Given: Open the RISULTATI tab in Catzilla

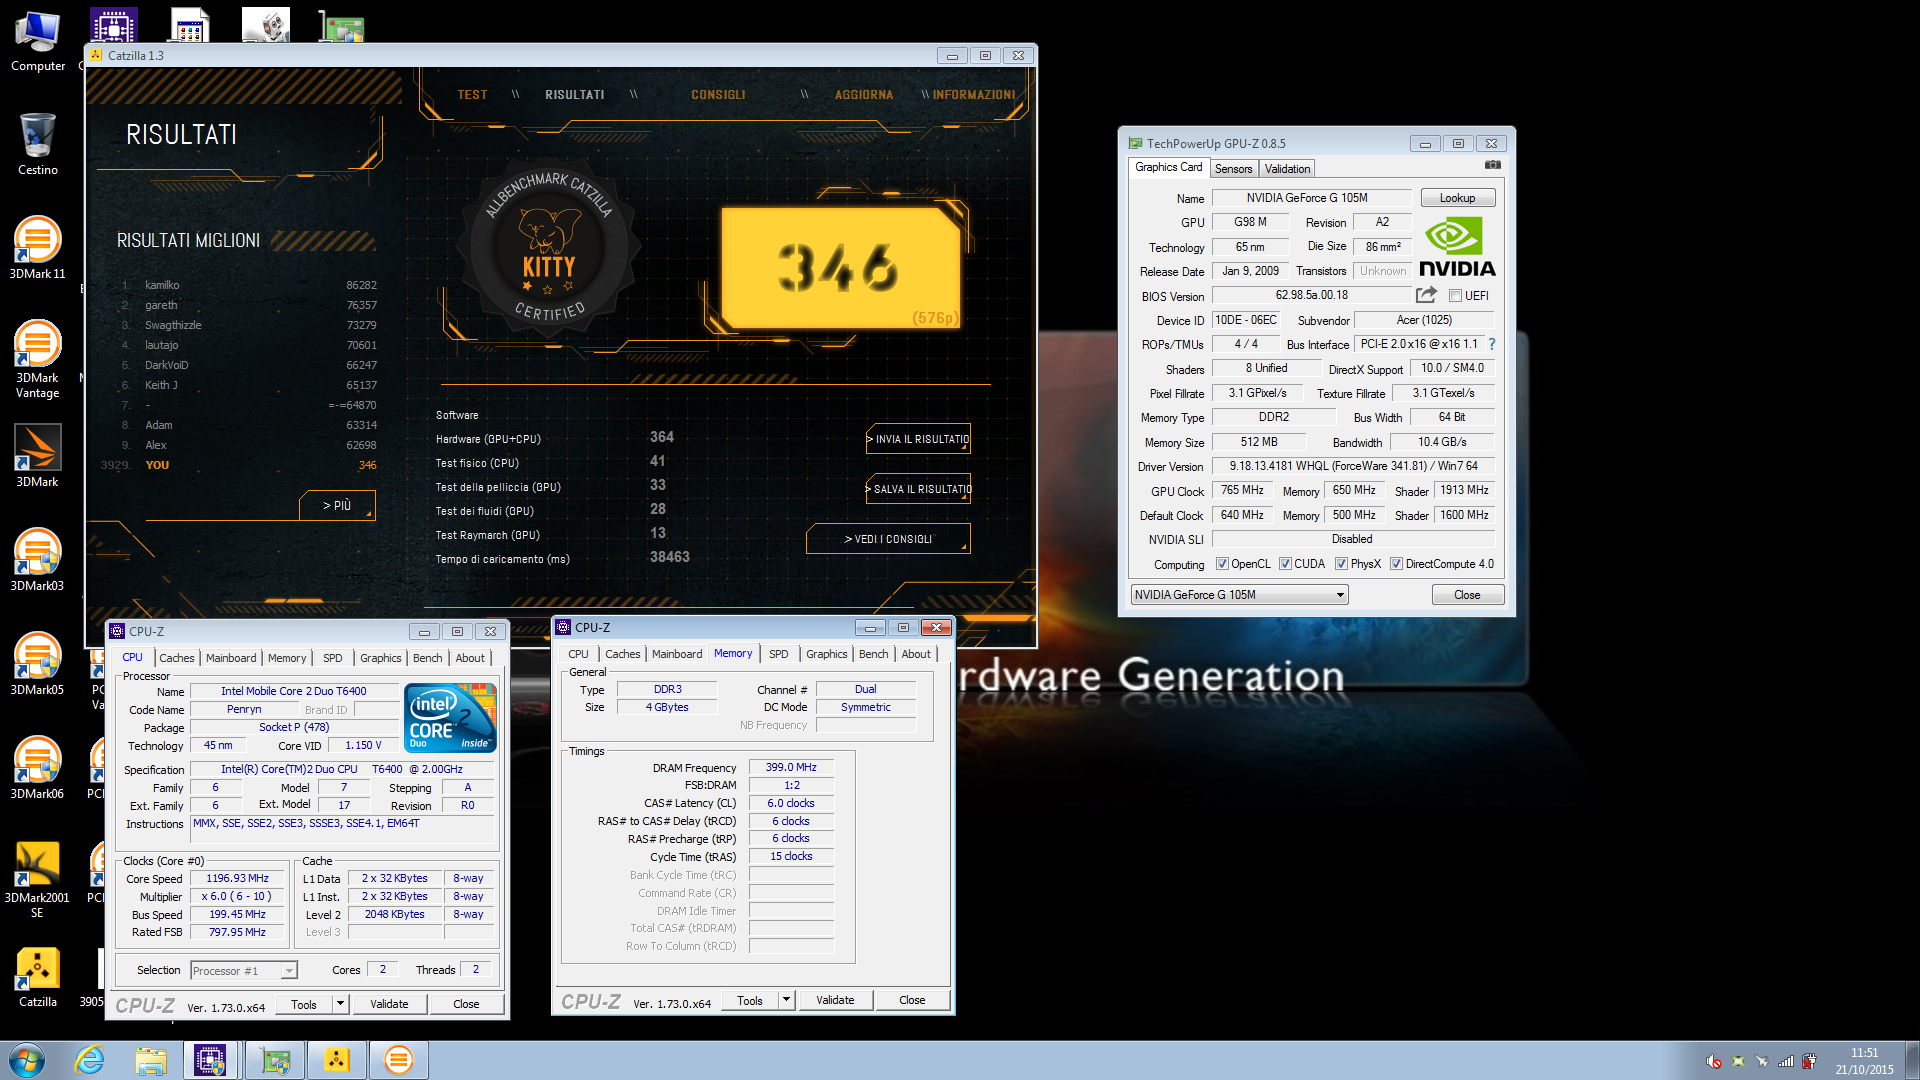Looking at the screenshot, I should point(574,95).
